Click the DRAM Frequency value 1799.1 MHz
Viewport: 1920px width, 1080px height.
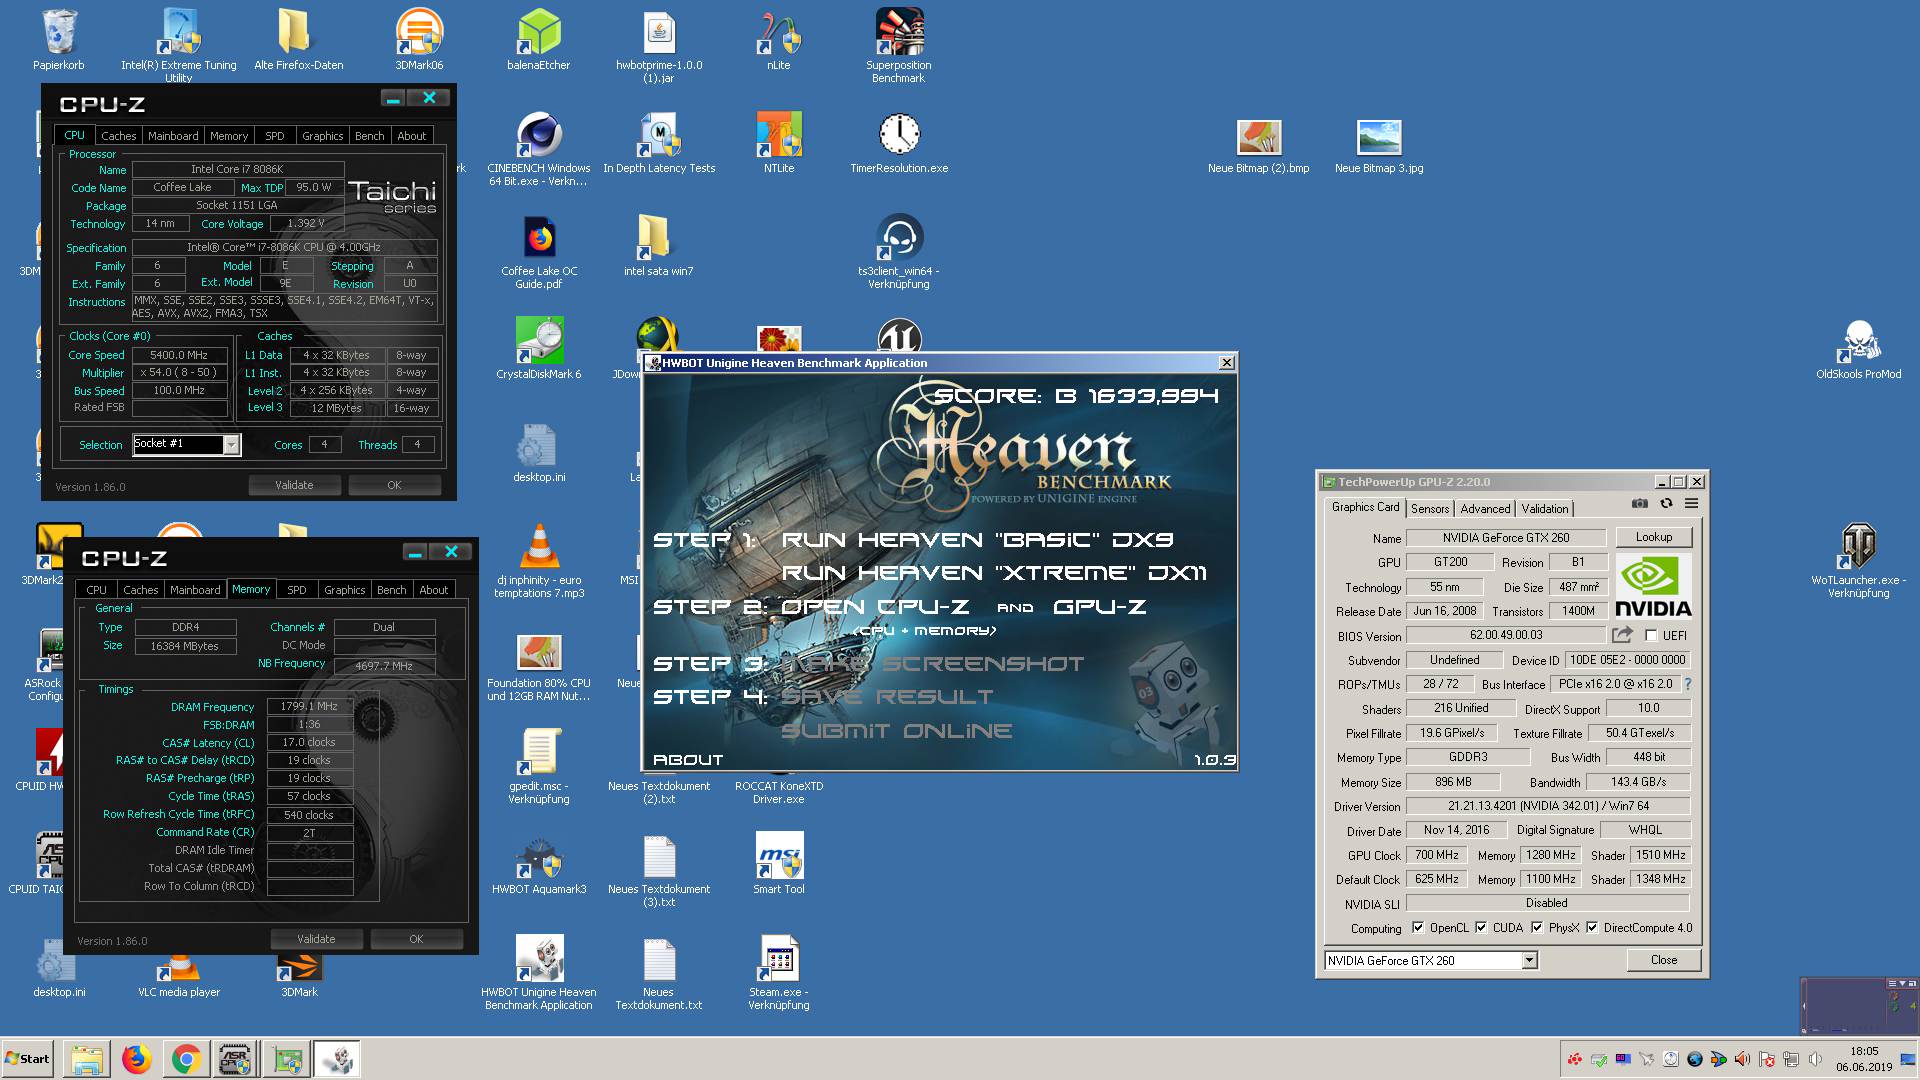309,706
